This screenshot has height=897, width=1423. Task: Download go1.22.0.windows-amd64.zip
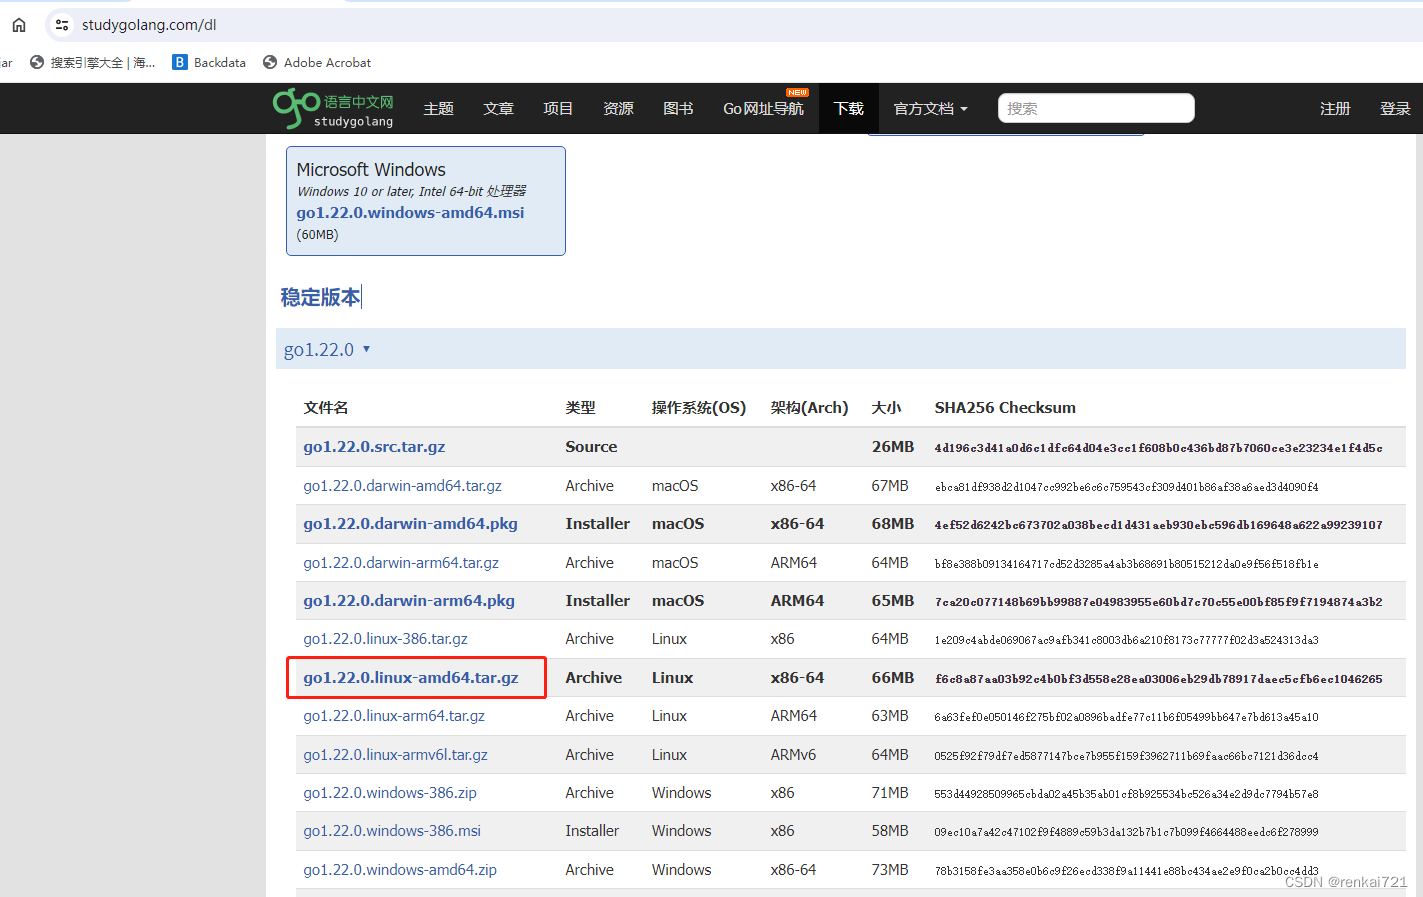(x=400, y=869)
